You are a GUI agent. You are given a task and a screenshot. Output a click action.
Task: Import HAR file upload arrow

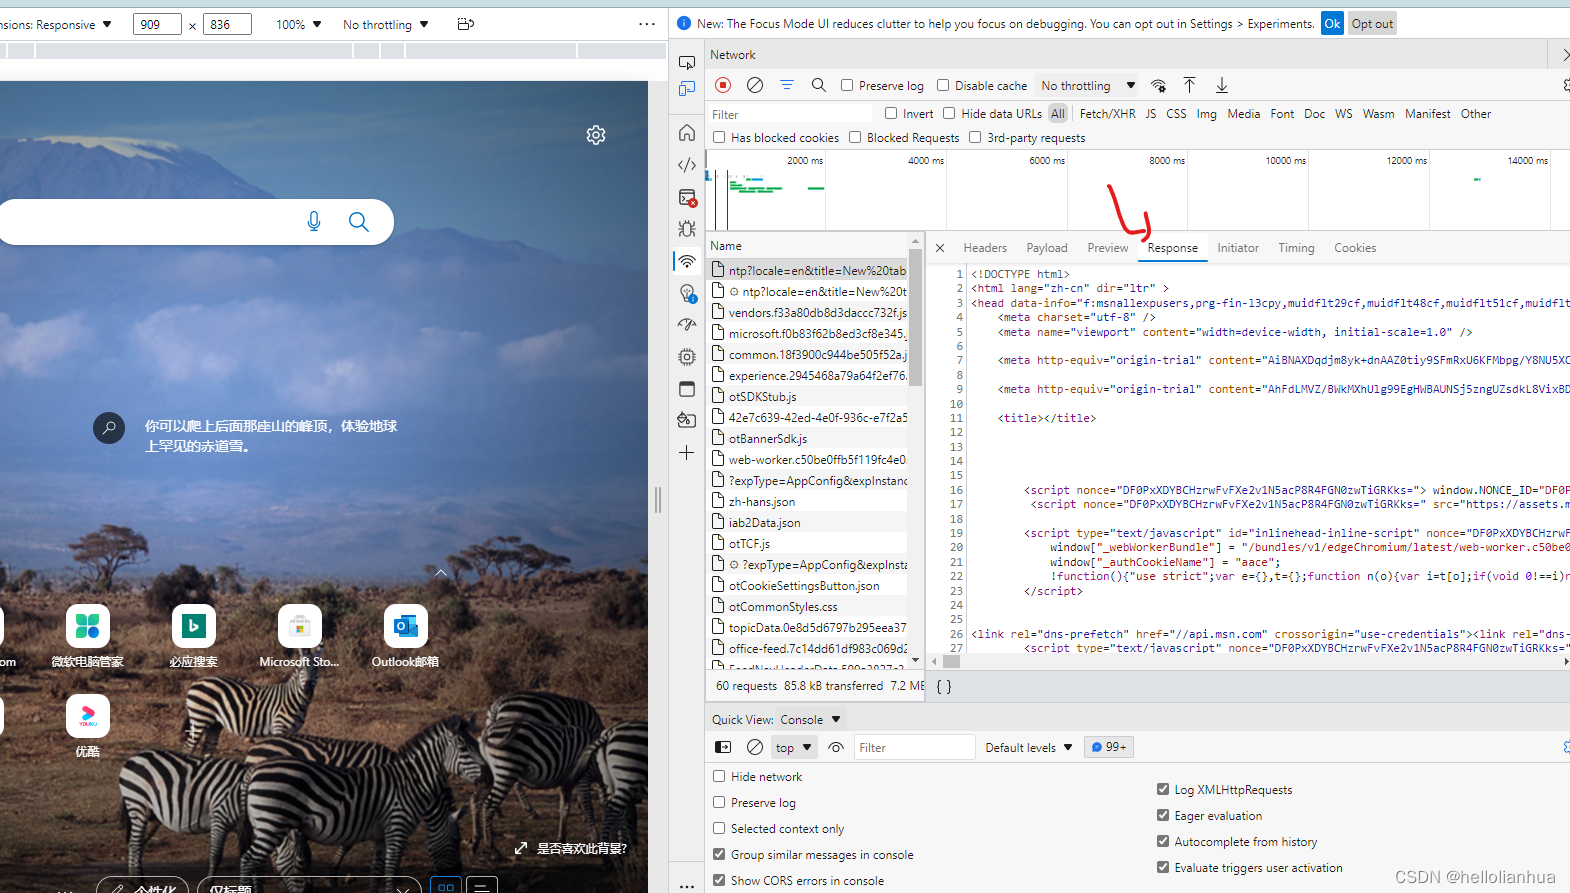pyautogui.click(x=1189, y=85)
